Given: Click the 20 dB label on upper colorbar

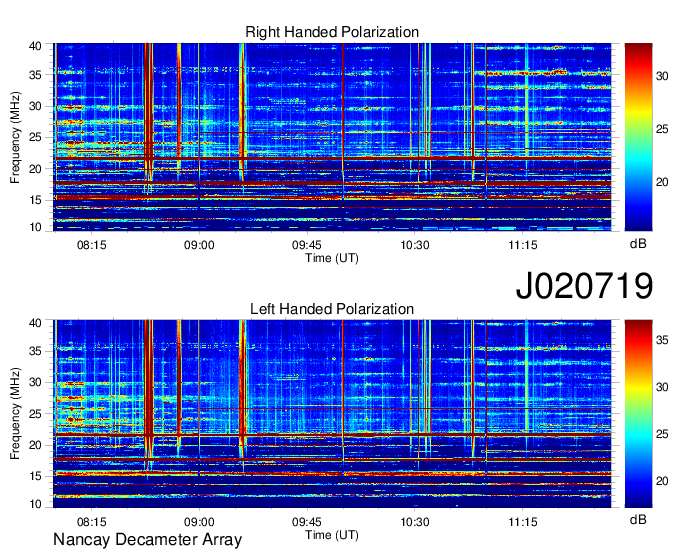Looking at the screenshot, I should tap(662, 182).
